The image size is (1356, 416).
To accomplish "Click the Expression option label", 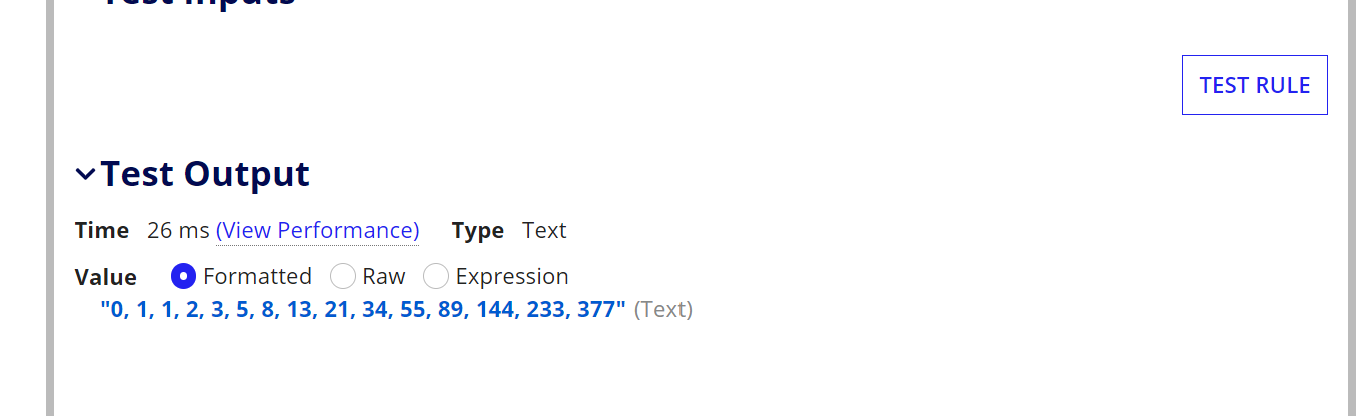I will click(x=511, y=276).
